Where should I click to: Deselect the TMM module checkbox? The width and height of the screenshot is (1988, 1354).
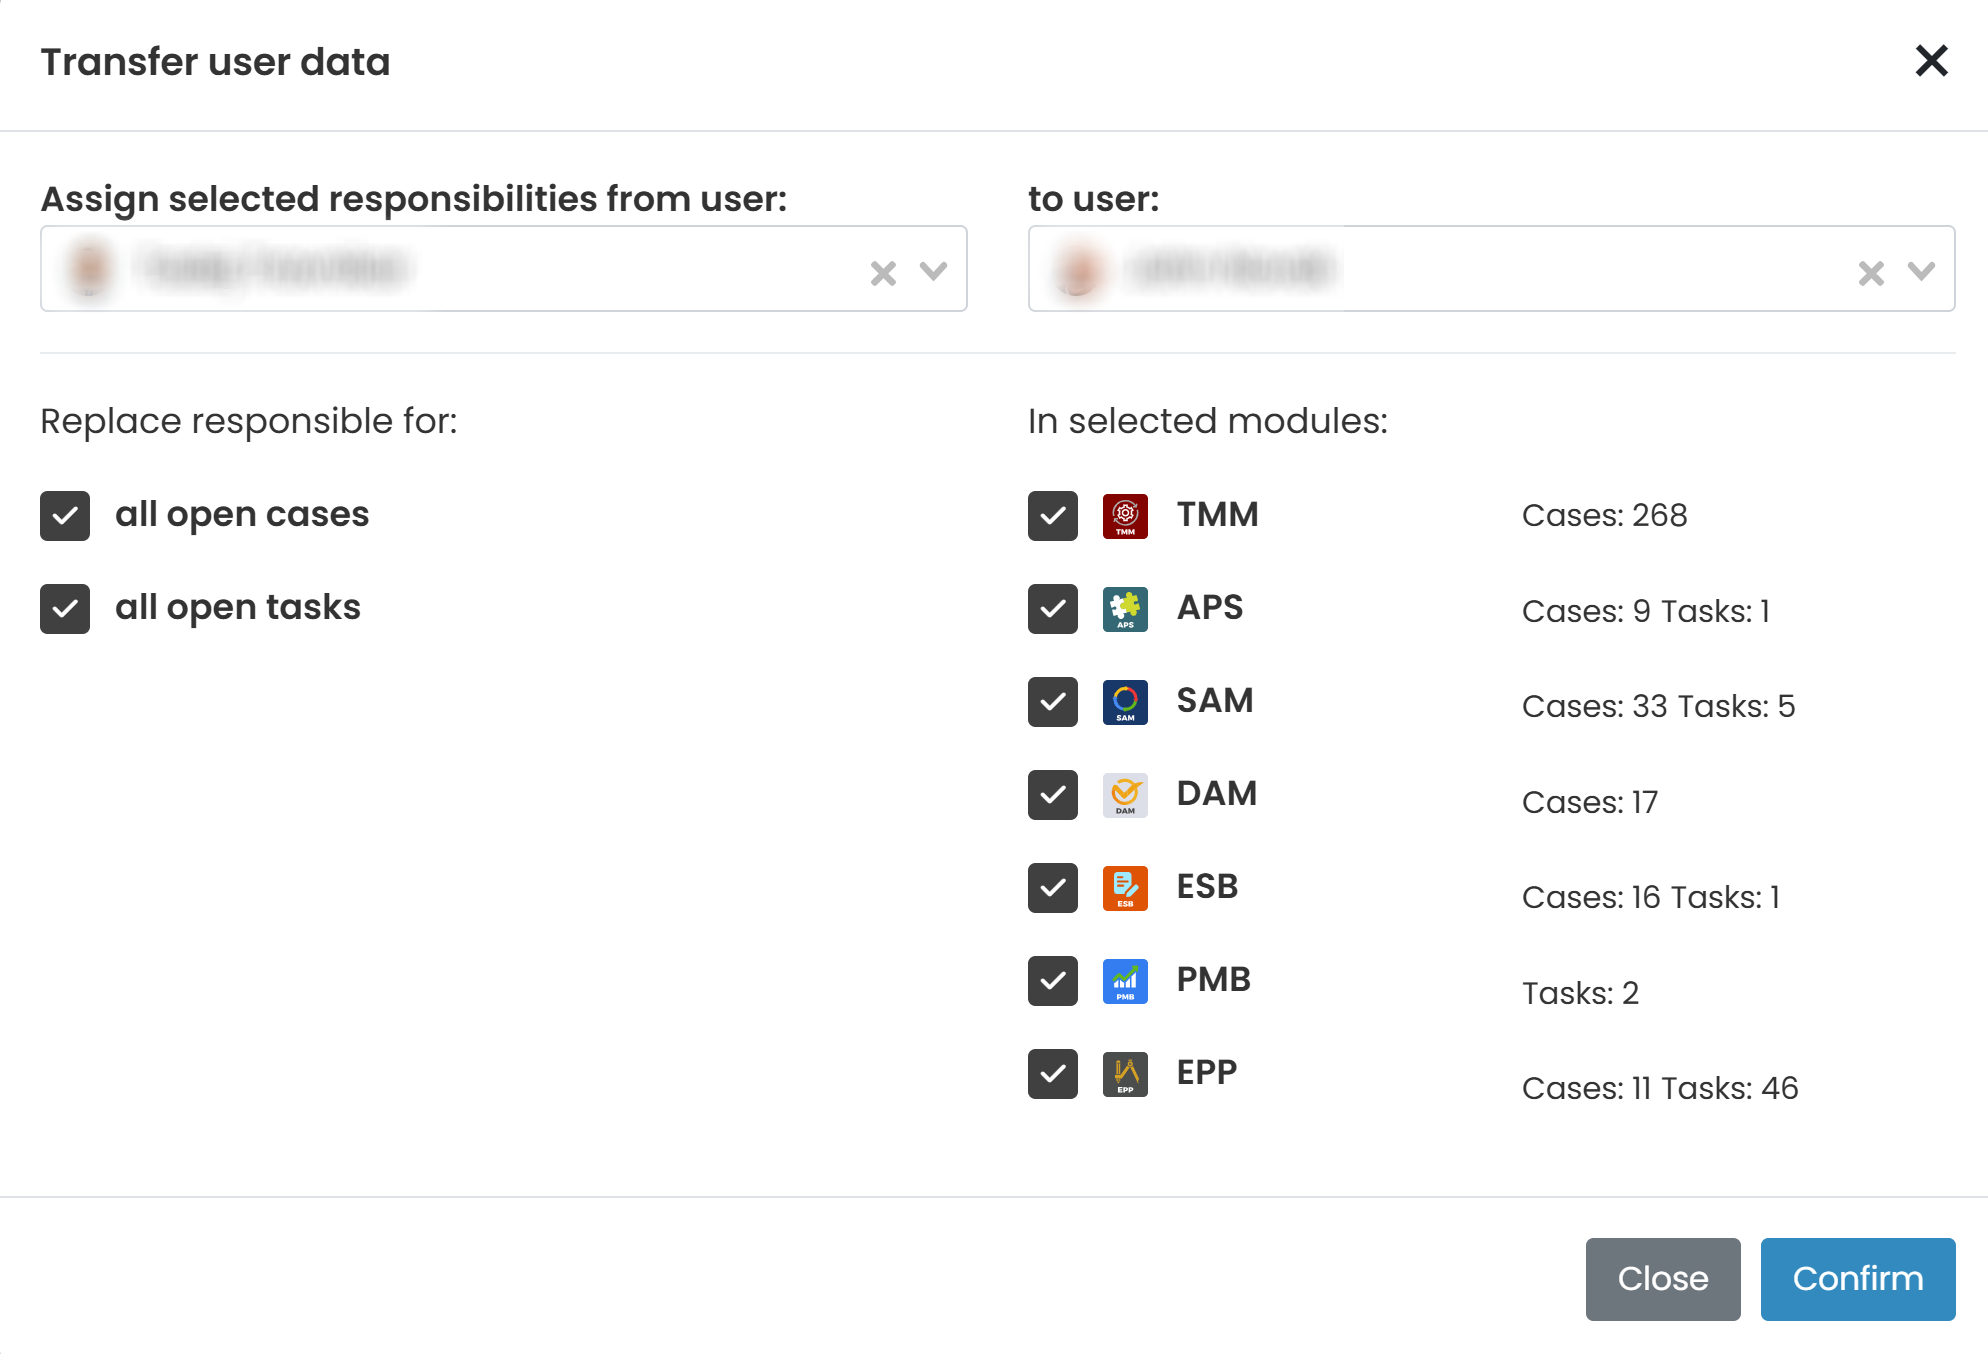[1053, 516]
